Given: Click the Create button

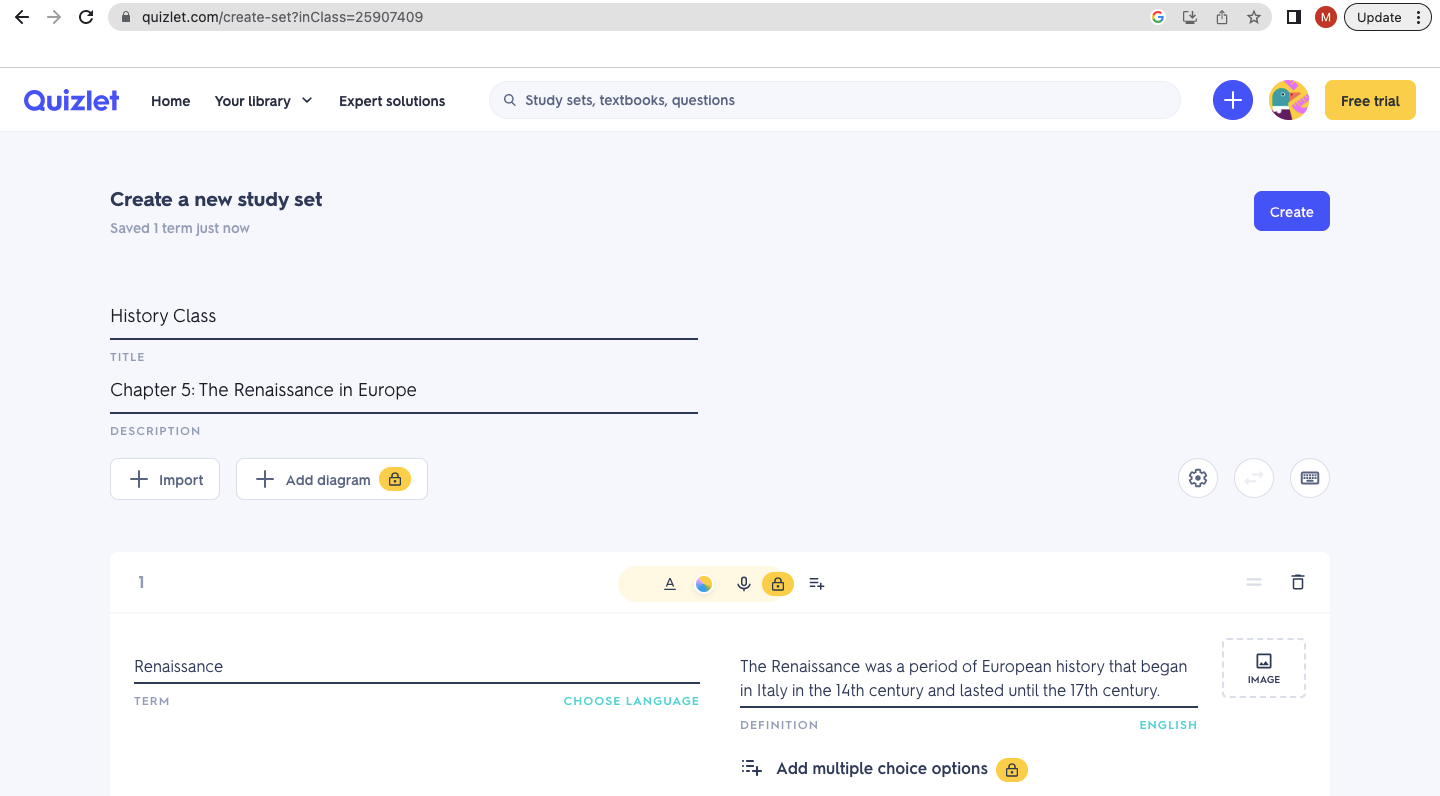Looking at the screenshot, I should tap(1292, 211).
